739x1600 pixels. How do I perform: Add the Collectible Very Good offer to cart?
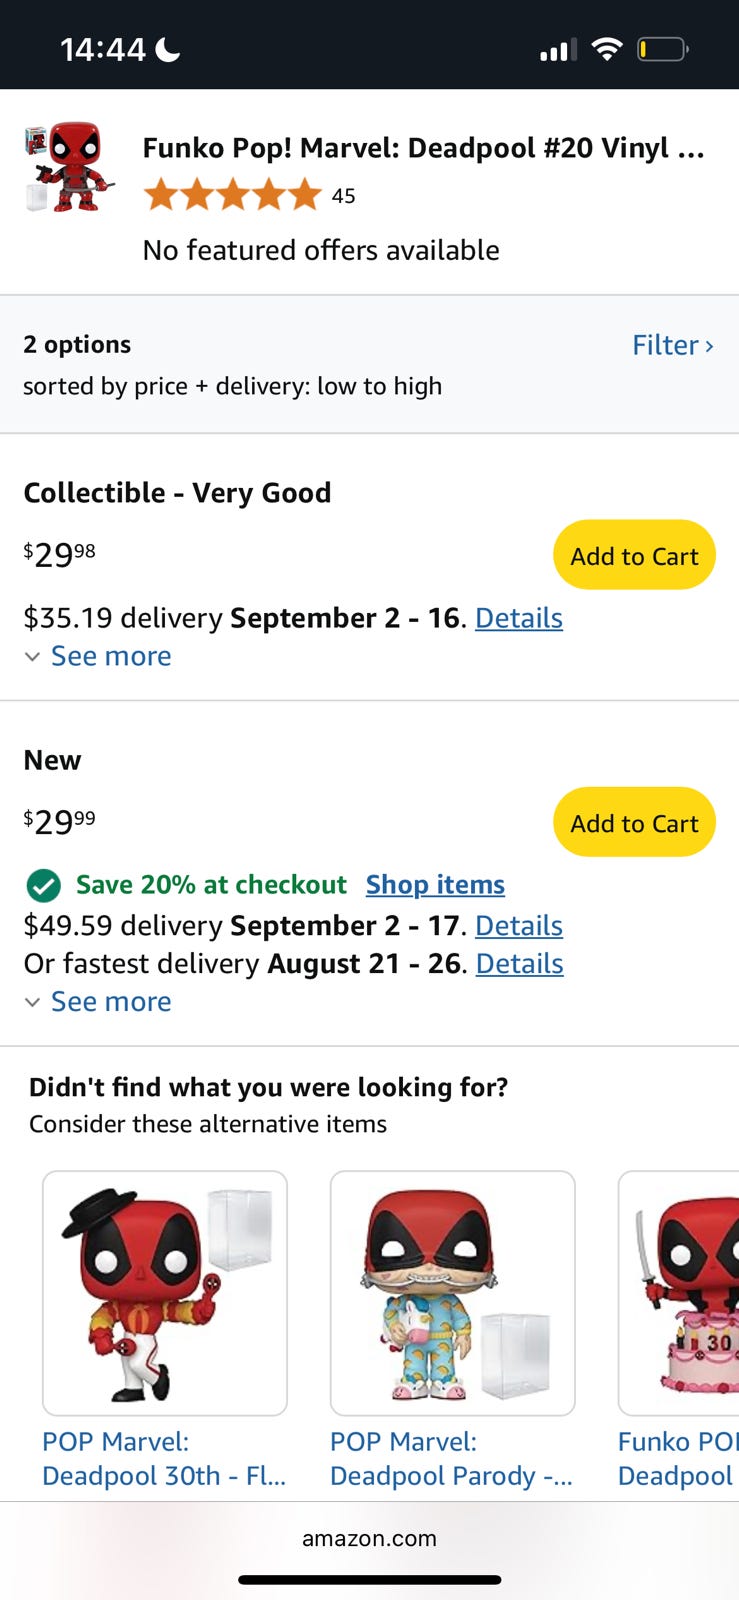(x=634, y=555)
